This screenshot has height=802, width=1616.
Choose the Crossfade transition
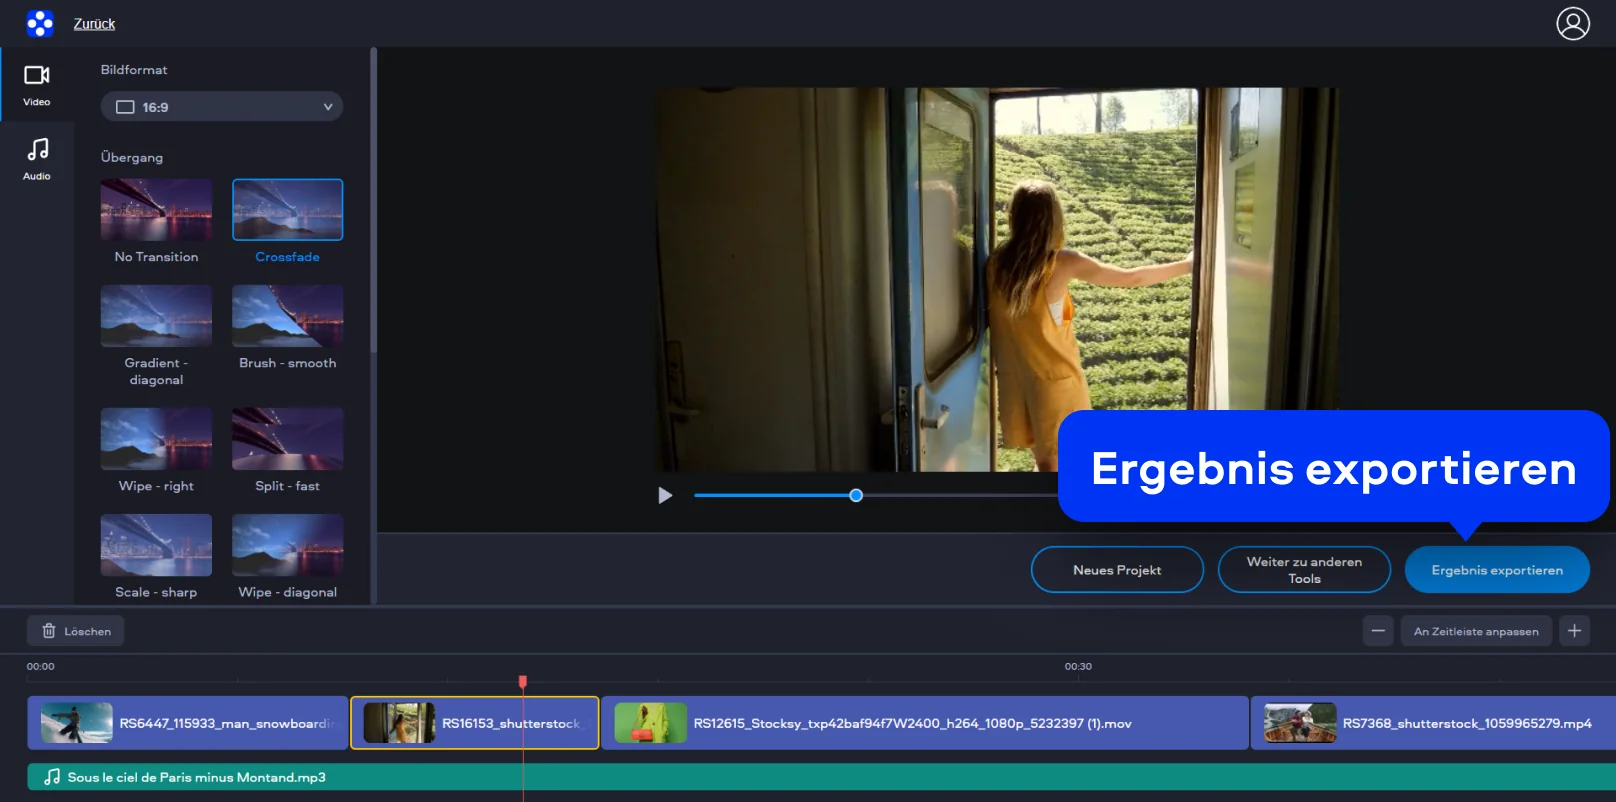point(287,211)
